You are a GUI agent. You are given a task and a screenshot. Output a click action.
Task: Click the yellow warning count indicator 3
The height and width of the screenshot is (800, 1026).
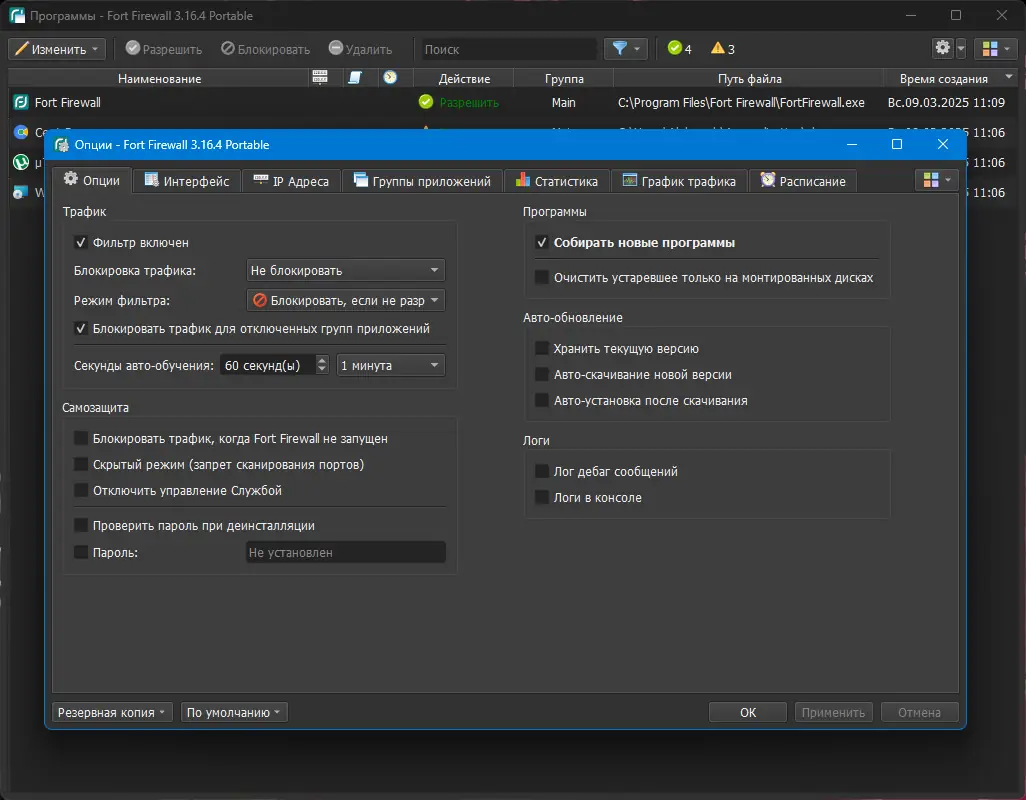click(x=723, y=48)
